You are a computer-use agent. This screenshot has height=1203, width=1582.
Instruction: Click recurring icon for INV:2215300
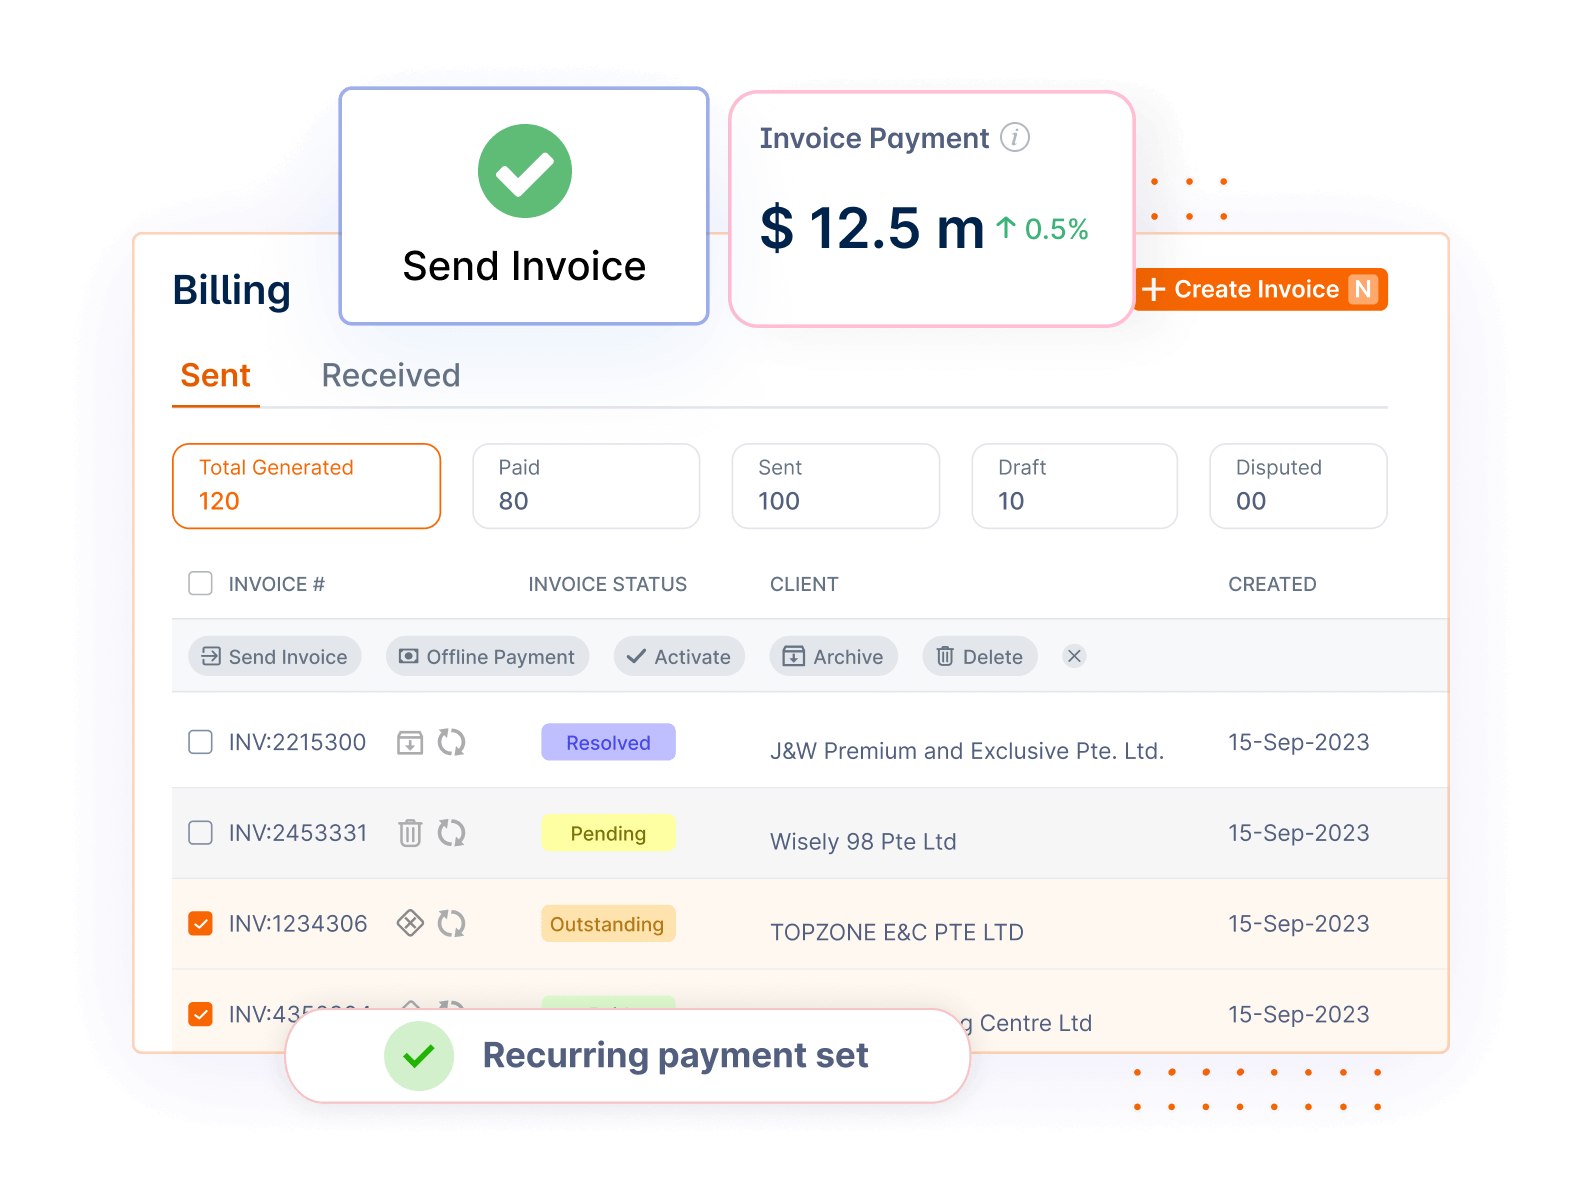452,742
